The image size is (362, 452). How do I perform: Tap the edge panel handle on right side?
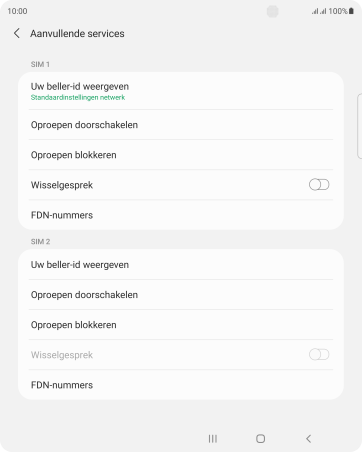click(359, 126)
